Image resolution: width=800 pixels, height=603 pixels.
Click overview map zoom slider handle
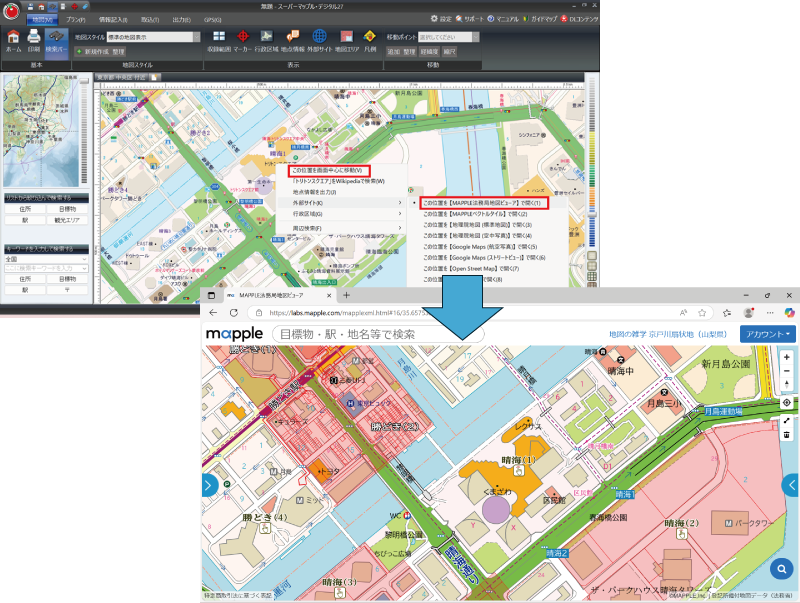[84, 82]
